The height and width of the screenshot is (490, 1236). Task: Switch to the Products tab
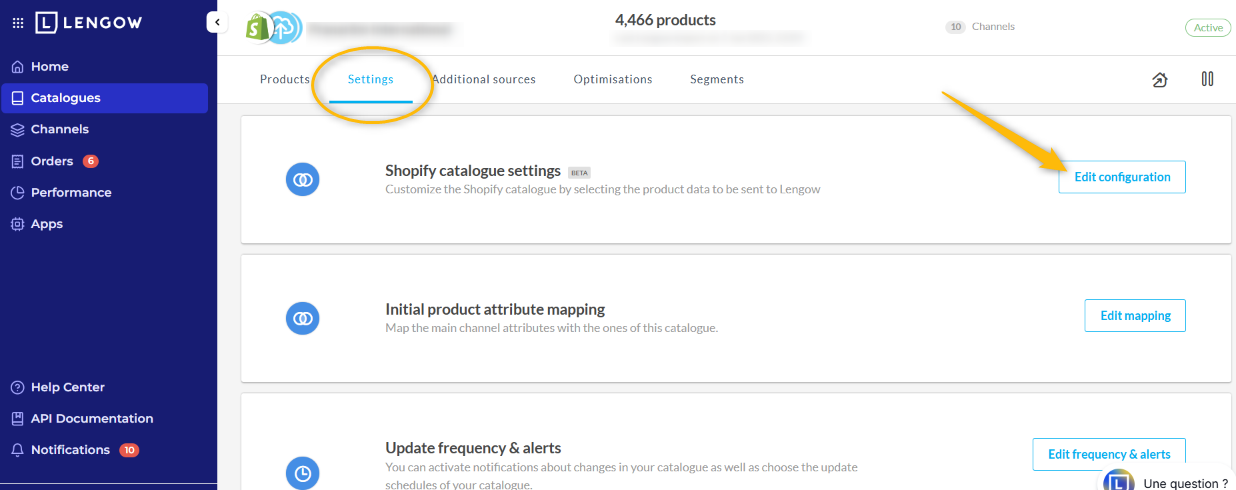[284, 79]
